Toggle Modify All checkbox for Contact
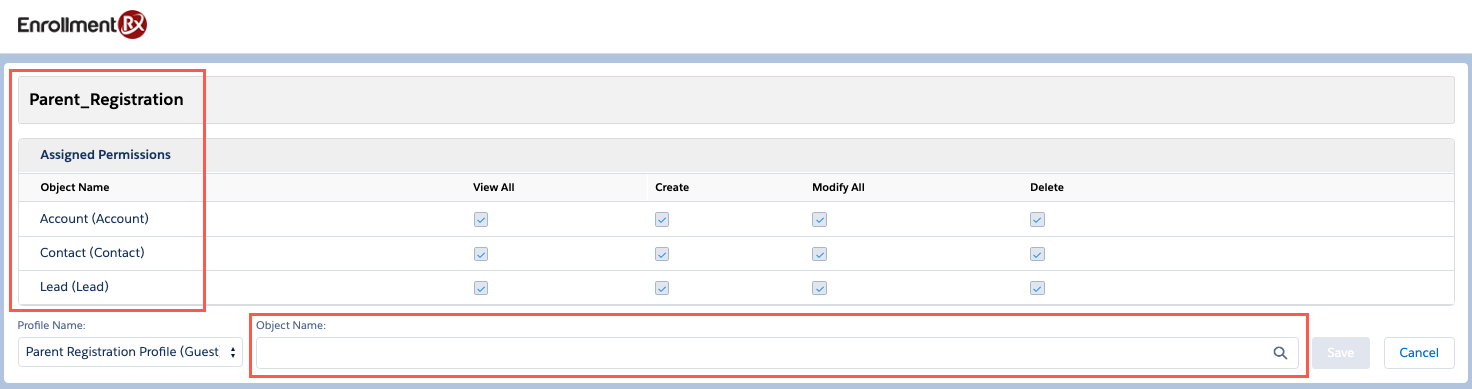The image size is (1472, 389). coord(819,254)
